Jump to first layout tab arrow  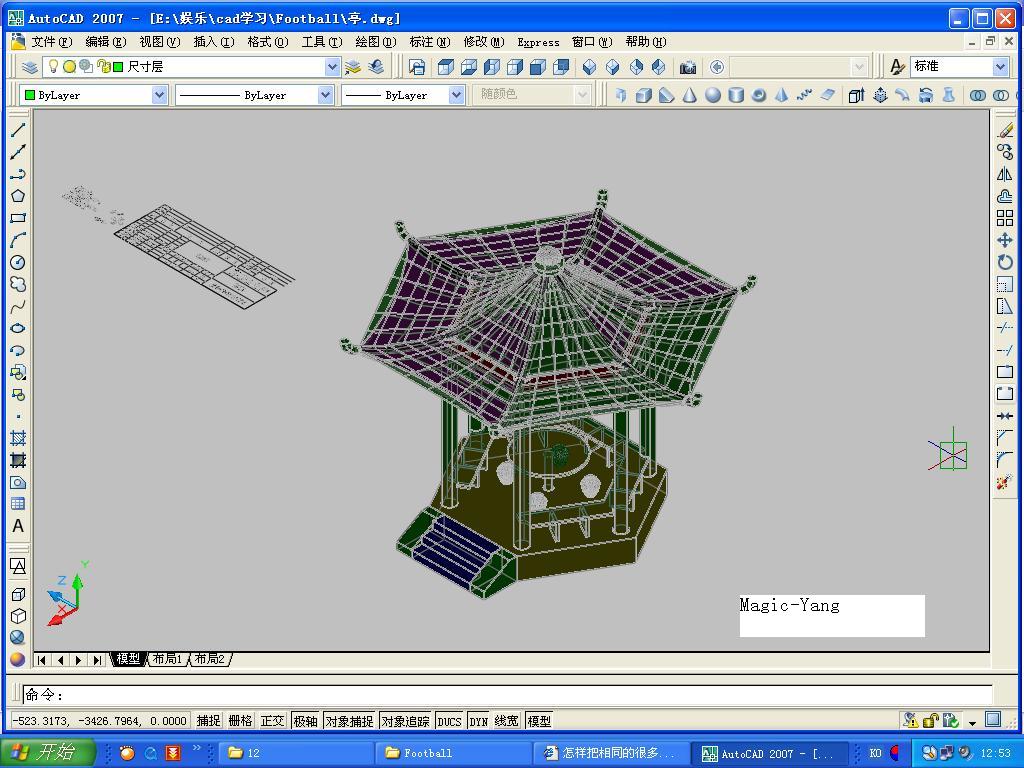click(42, 660)
